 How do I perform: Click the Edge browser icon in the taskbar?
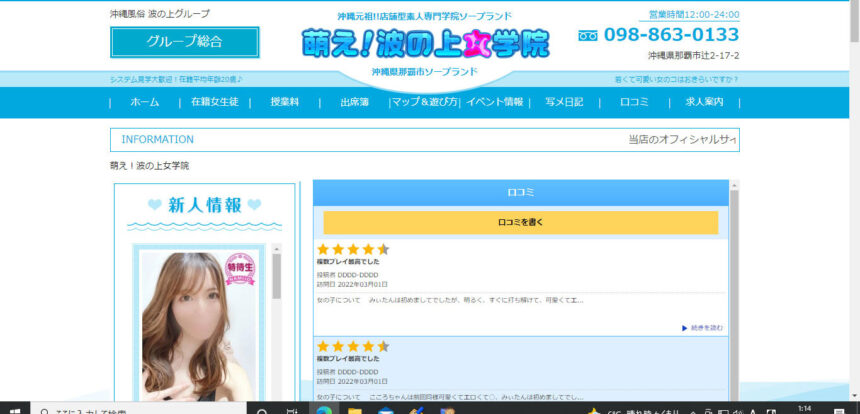[324, 410]
